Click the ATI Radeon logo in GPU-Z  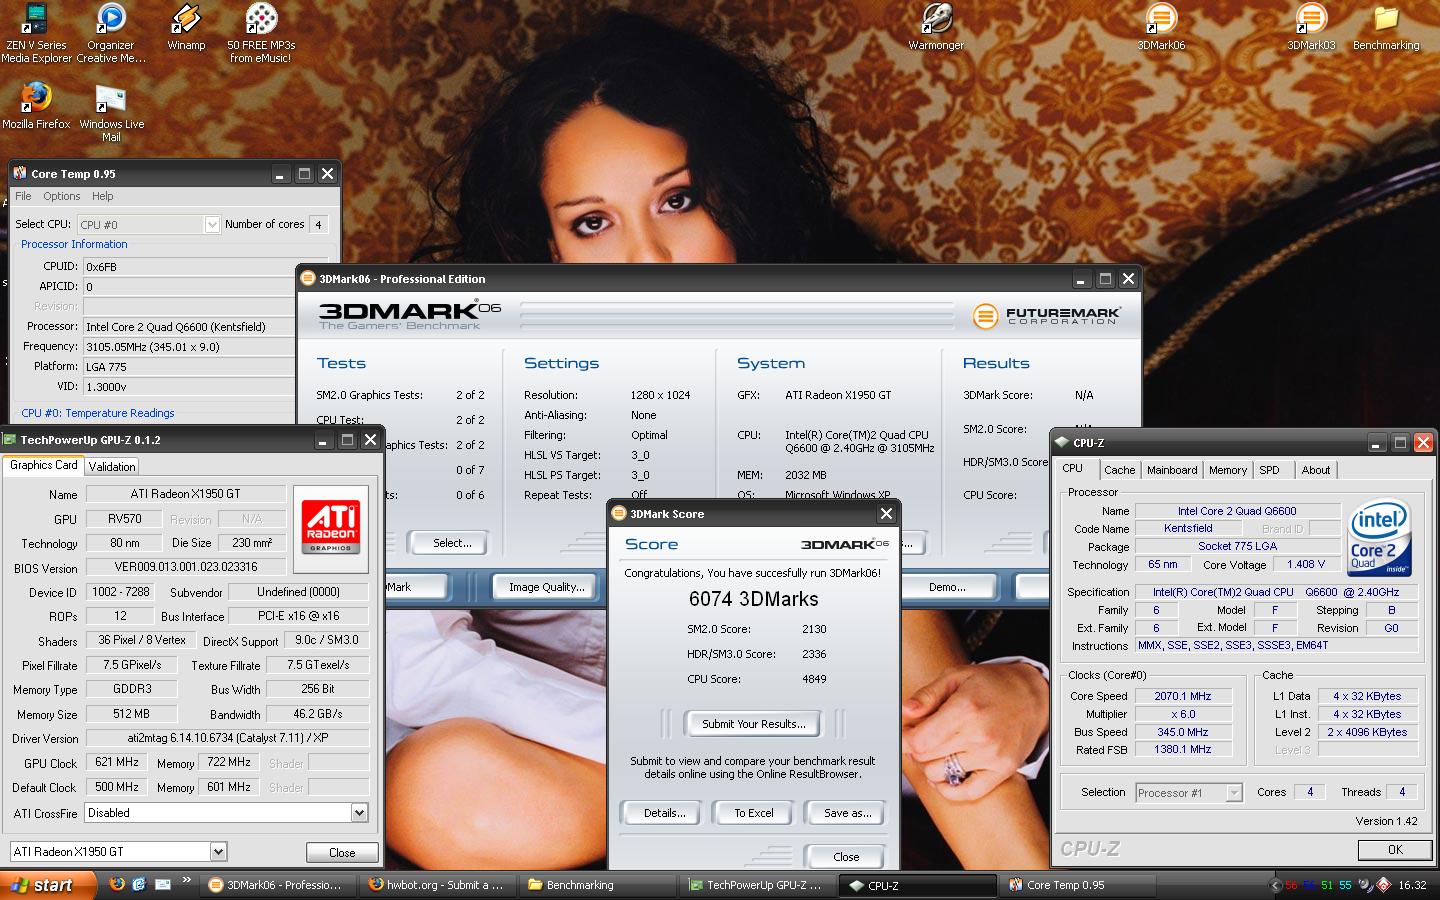click(x=330, y=528)
